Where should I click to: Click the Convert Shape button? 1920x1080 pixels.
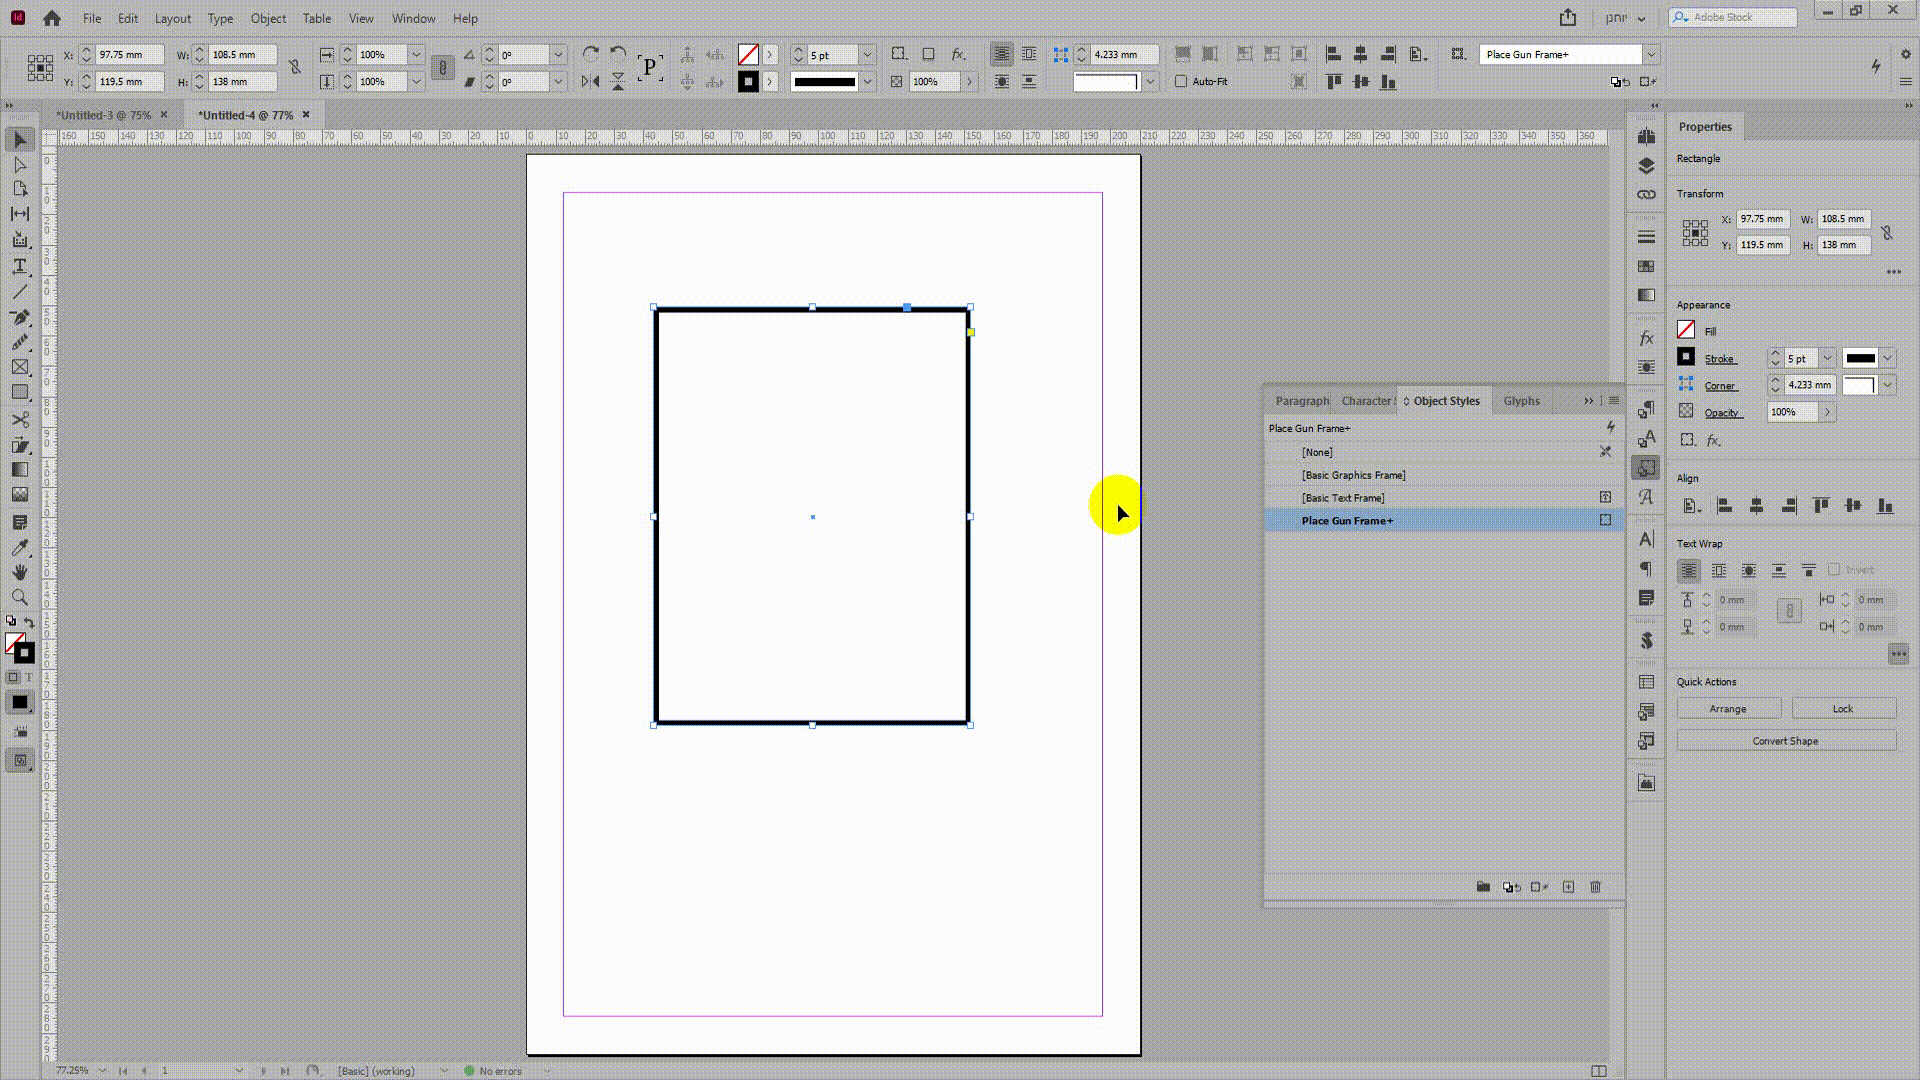pos(1785,741)
